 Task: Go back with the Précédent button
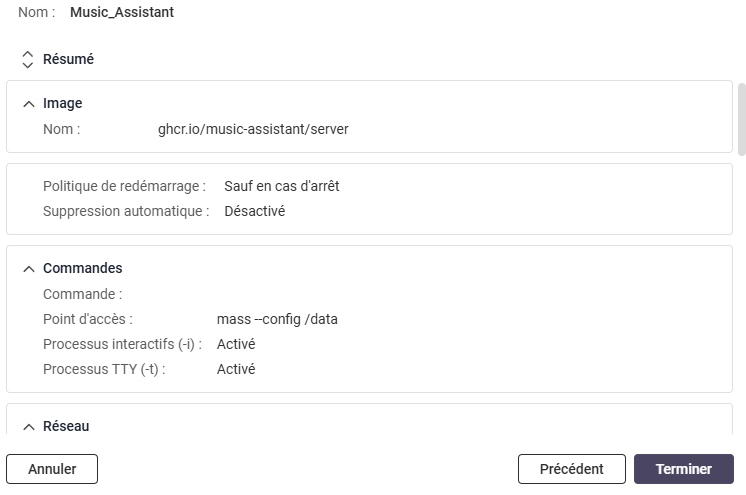[x=571, y=469]
